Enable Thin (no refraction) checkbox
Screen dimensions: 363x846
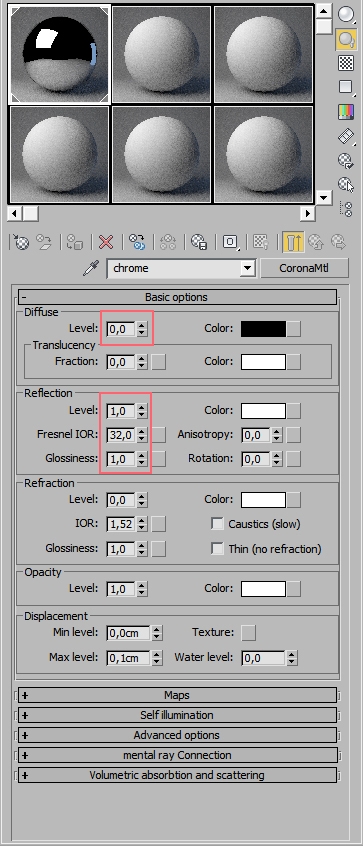[x=217, y=548]
